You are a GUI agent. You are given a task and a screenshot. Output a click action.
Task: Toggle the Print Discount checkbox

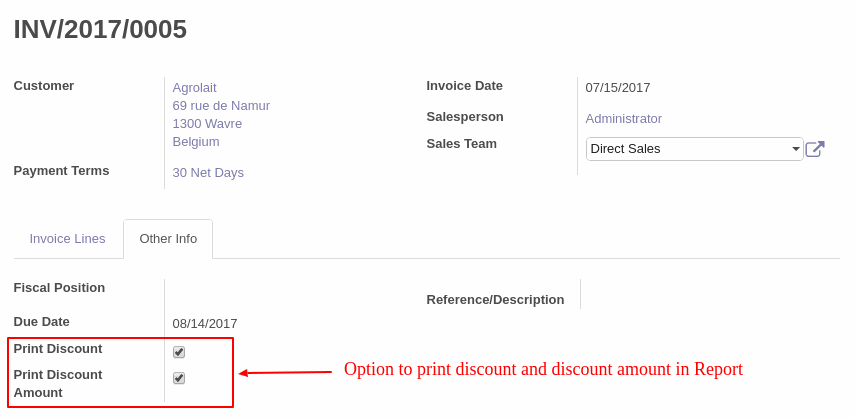click(179, 352)
